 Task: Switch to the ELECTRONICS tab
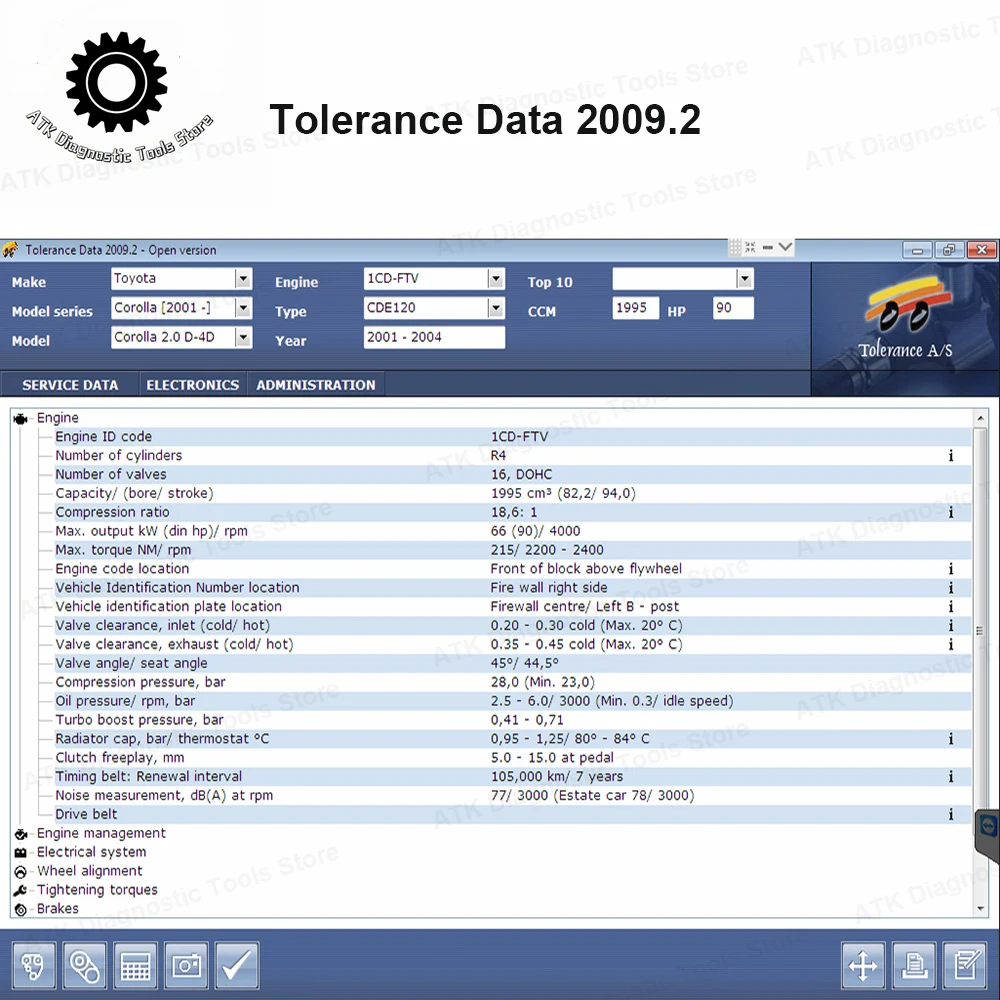pyautogui.click(x=193, y=385)
